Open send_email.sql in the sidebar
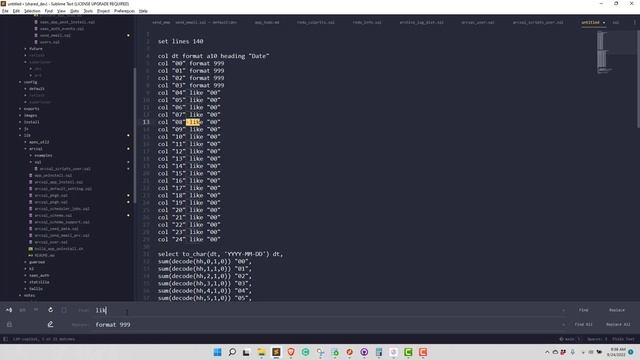This screenshot has width=640, height=360. [55, 36]
